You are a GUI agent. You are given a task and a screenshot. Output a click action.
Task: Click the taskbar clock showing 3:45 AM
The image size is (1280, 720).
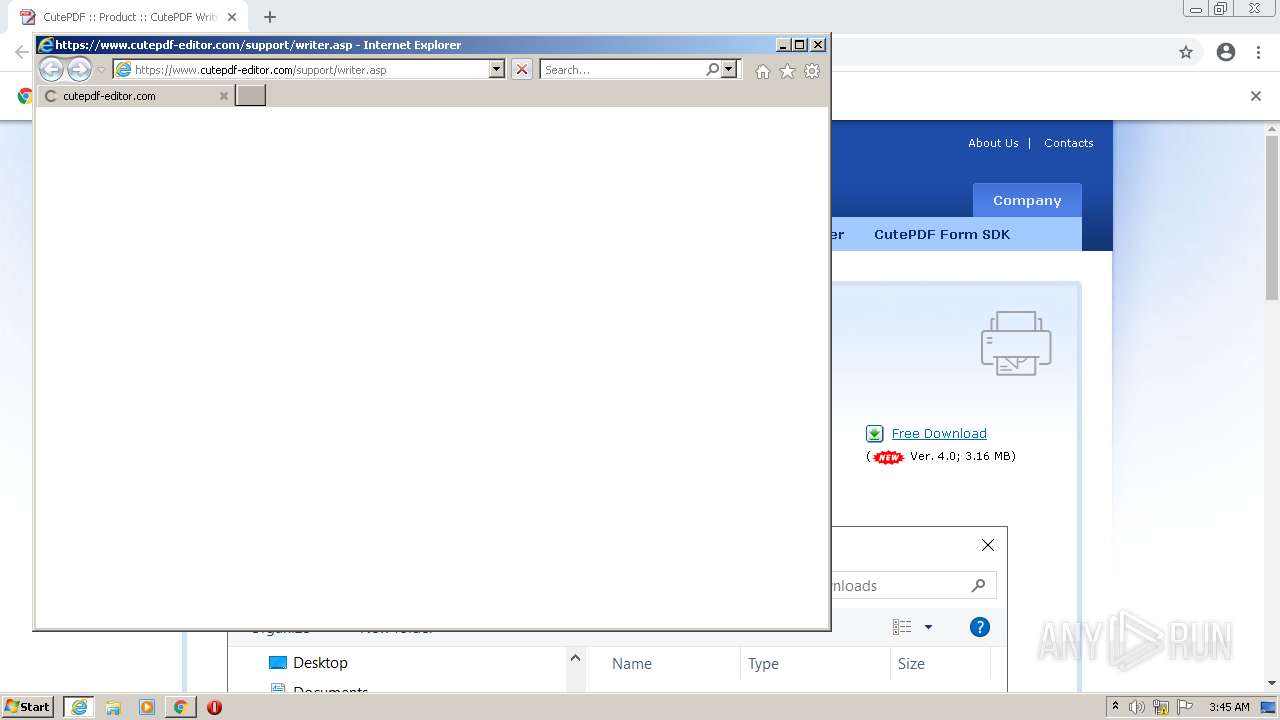[1229, 707]
